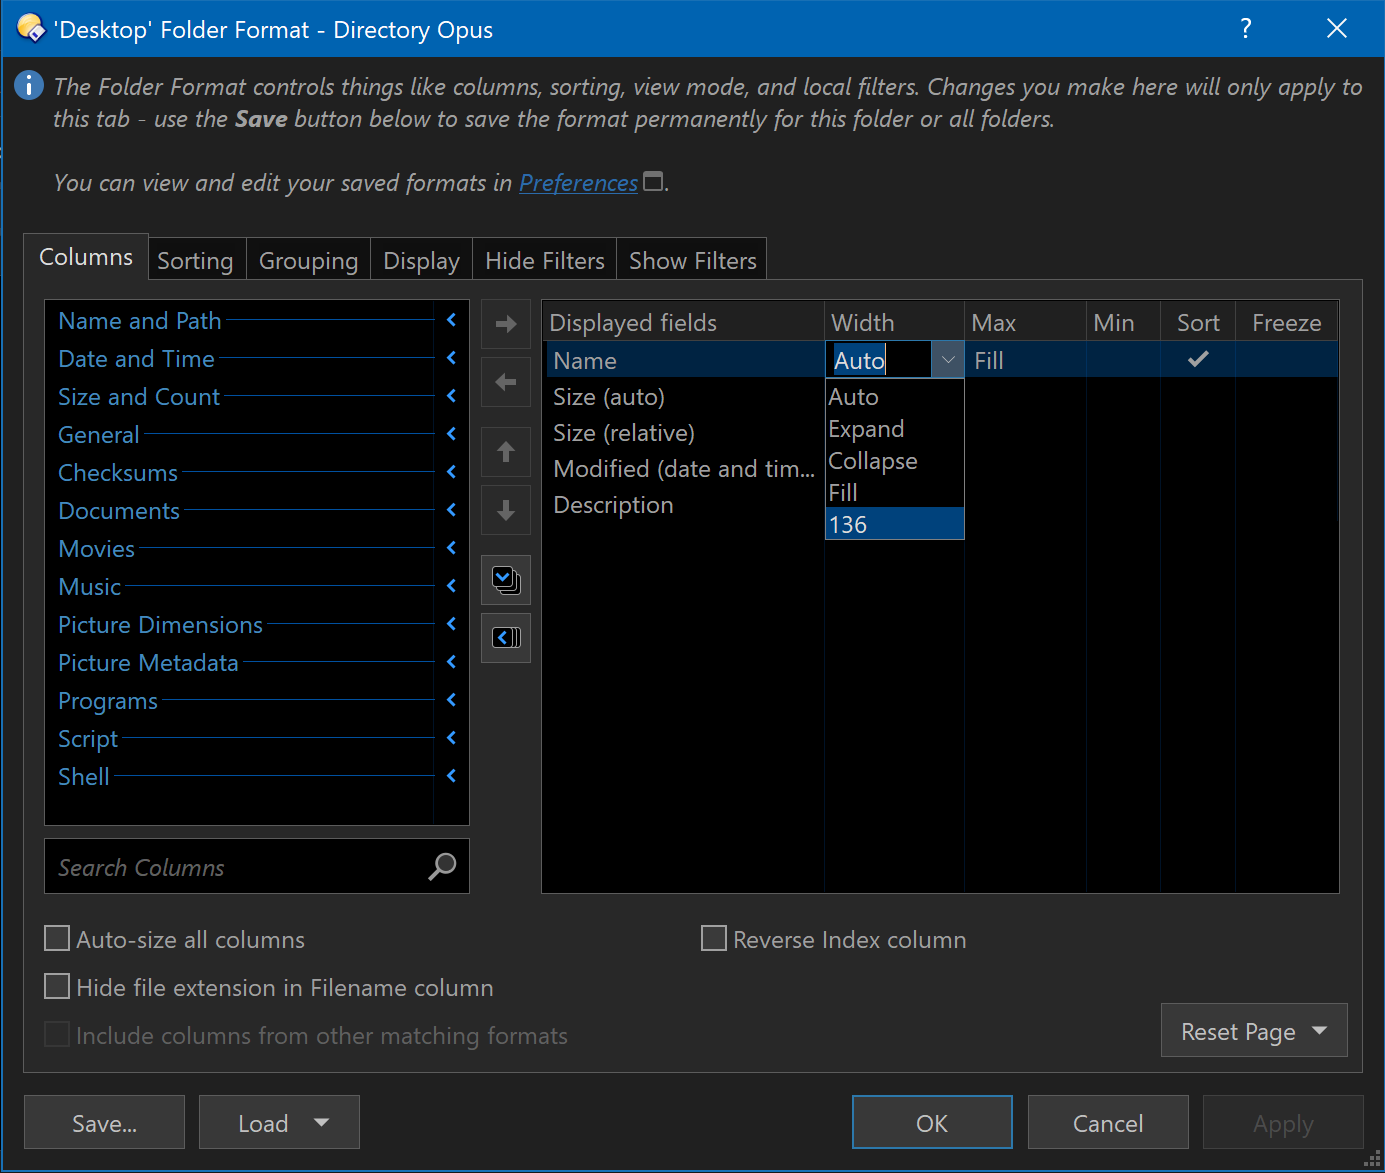Click the collapse all categories icon

pyautogui.click(x=506, y=638)
